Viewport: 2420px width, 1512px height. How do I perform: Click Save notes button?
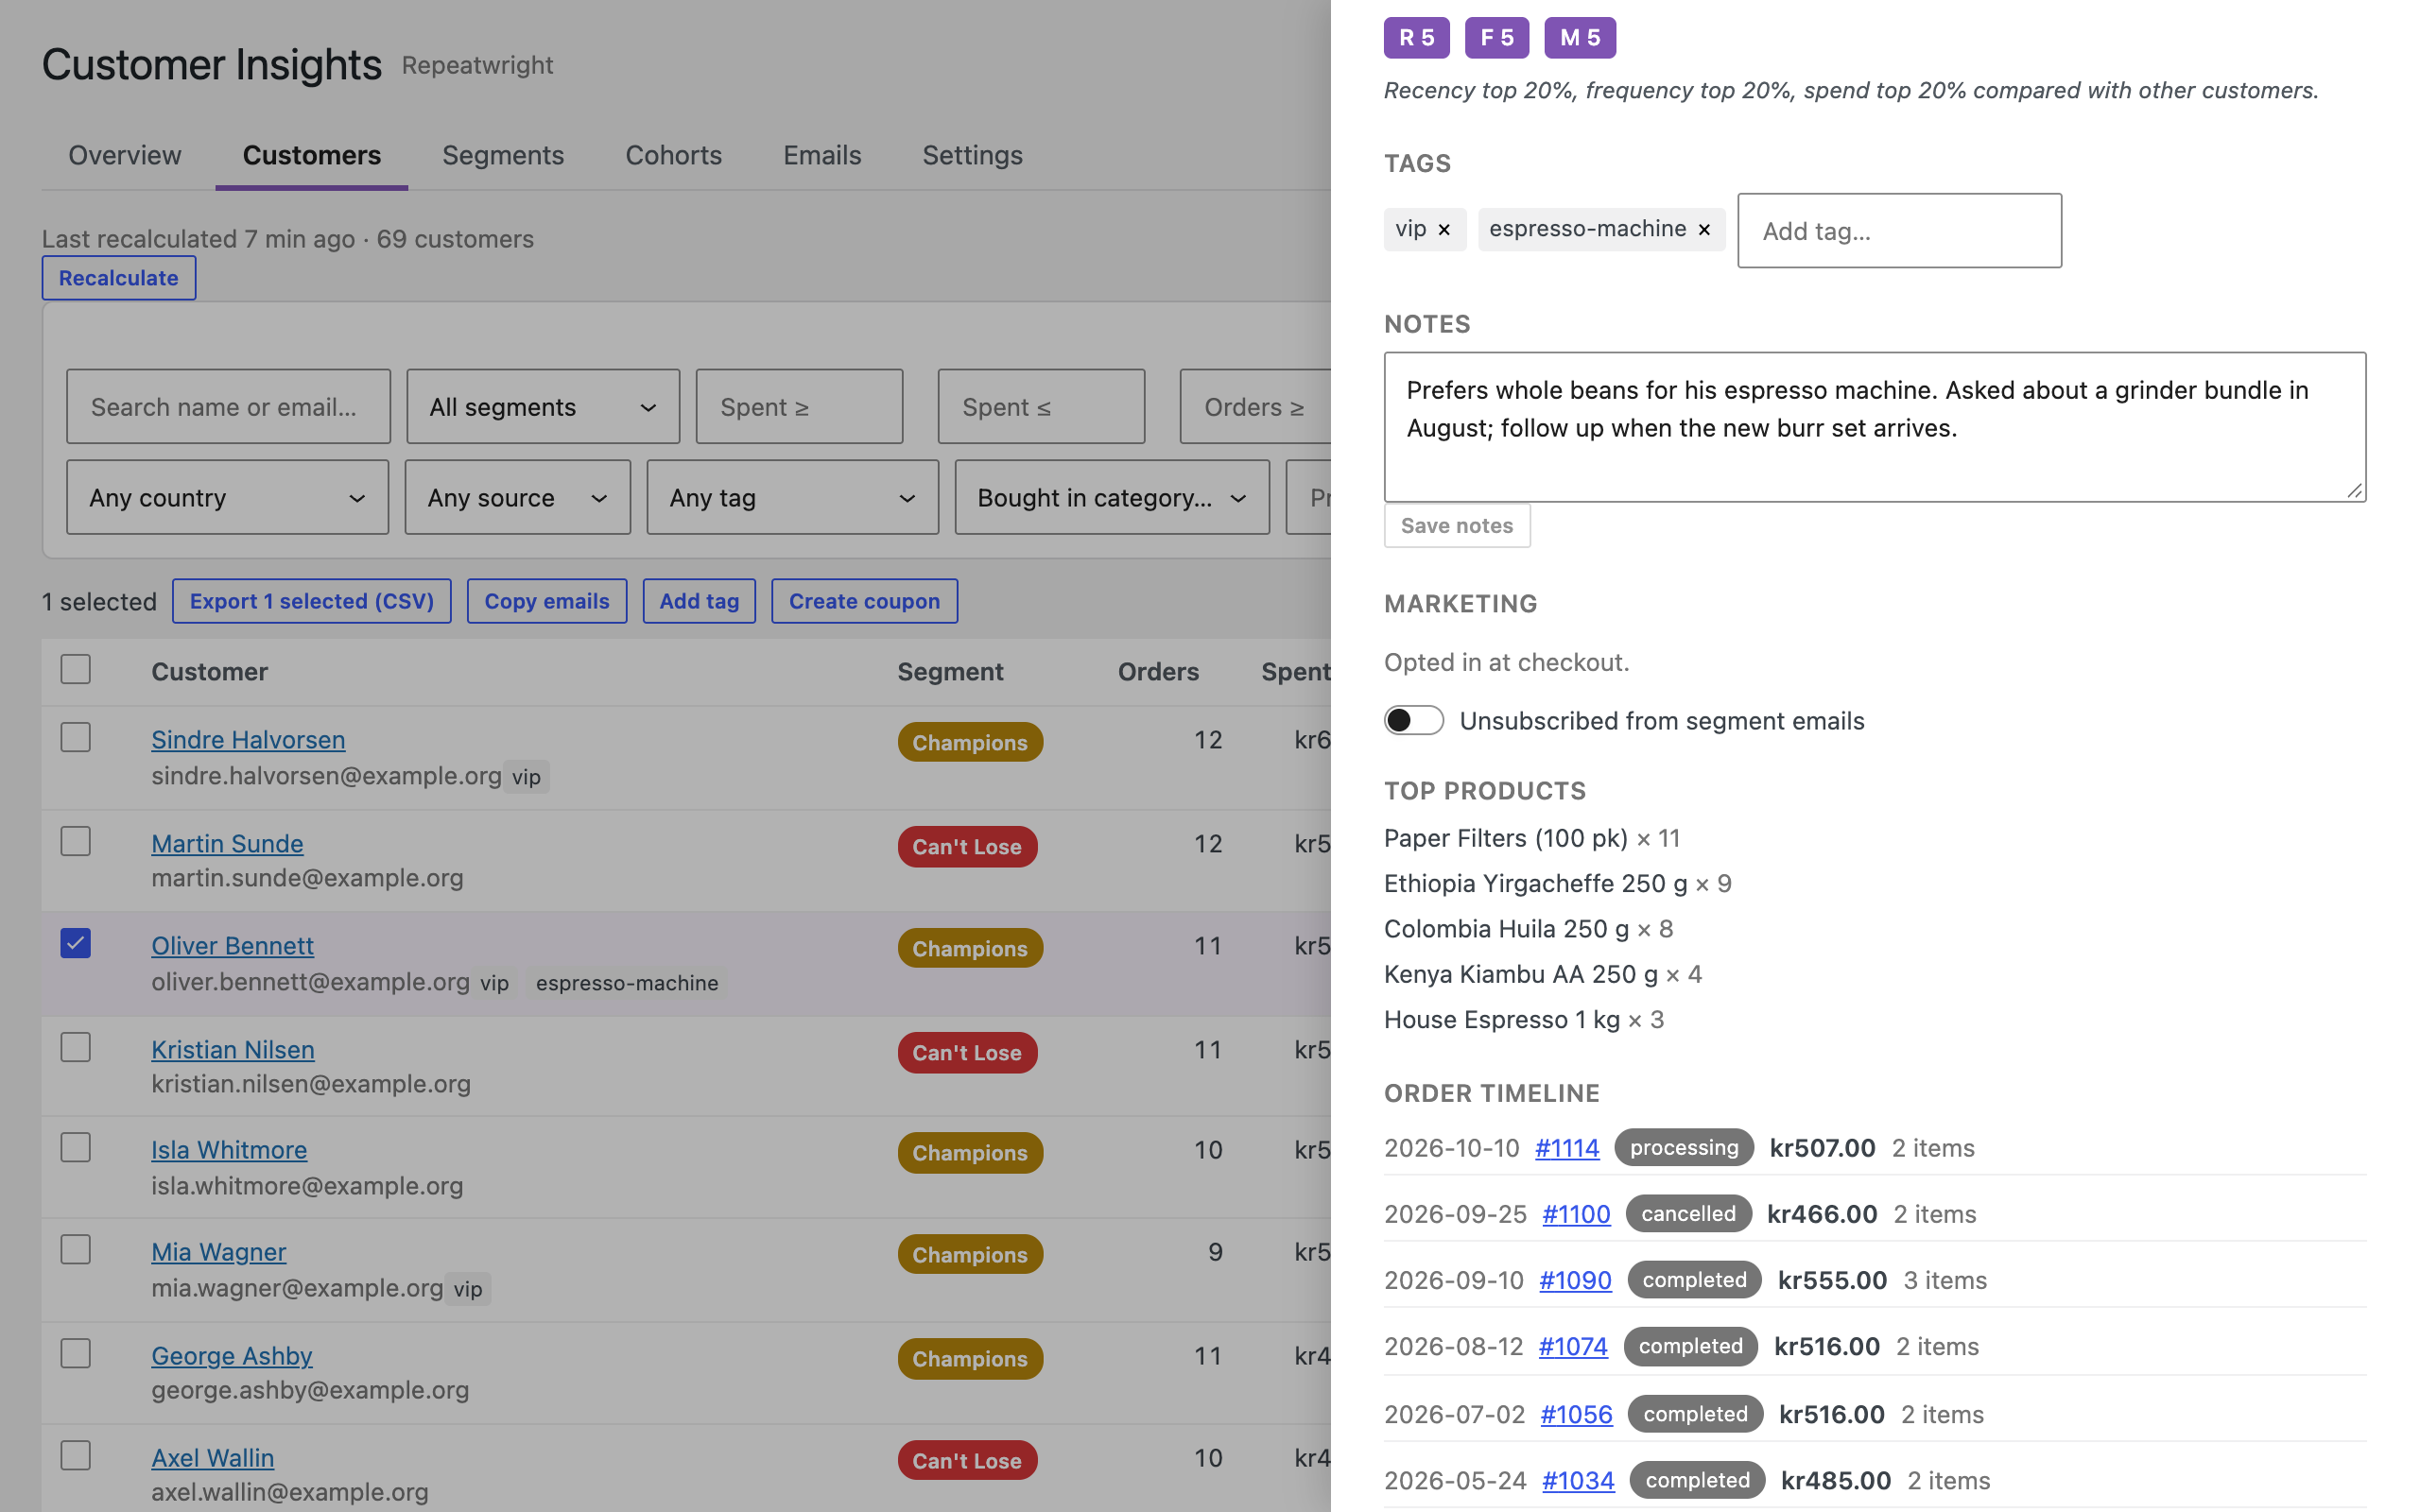pyautogui.click(x=1456, y=526)
